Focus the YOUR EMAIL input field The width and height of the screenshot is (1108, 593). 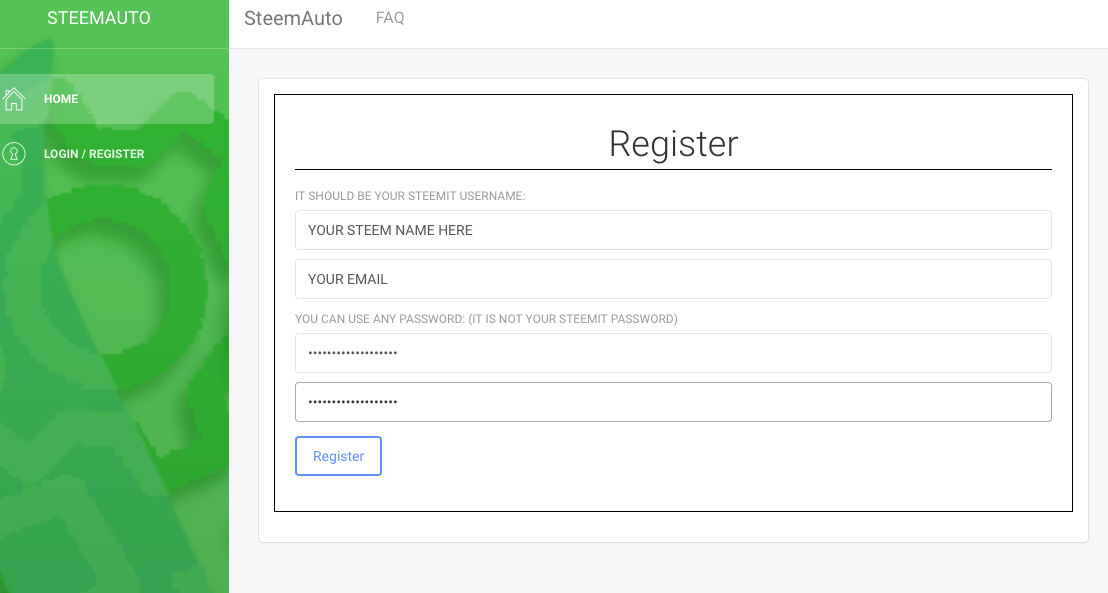pyautogui.click(x=673, y=279)
